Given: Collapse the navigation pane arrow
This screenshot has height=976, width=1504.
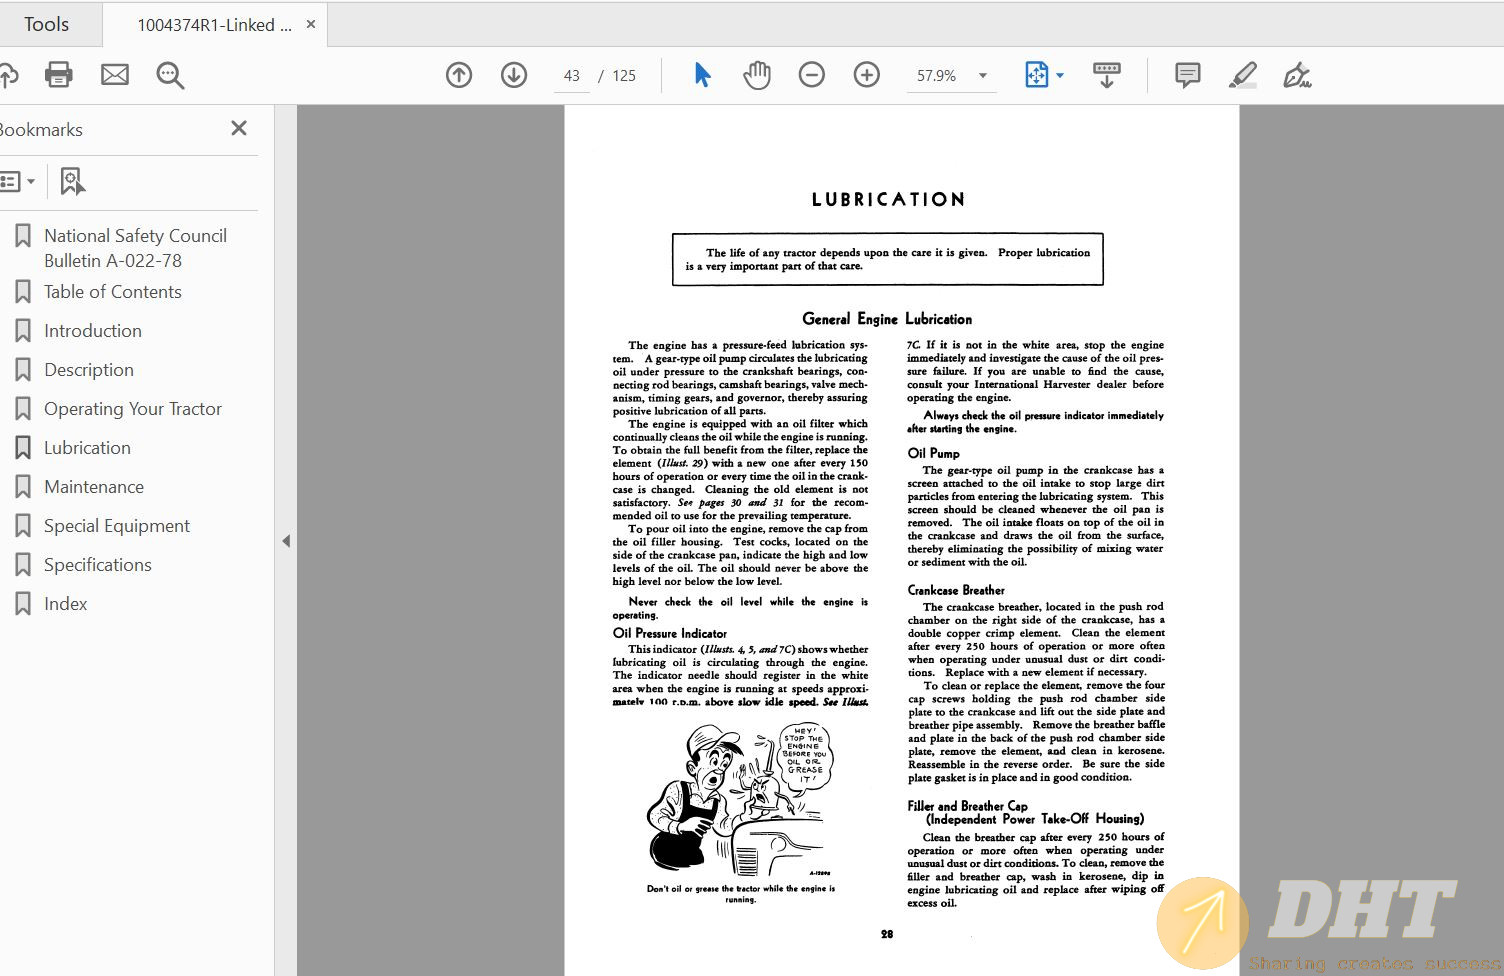Looking at the screenshot, I should pos(286,541).
